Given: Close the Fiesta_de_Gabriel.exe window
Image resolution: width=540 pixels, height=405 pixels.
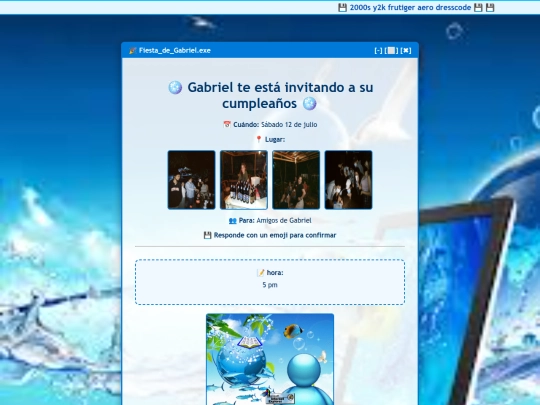Looking at the screenshot, I should [x=406, y=51].
